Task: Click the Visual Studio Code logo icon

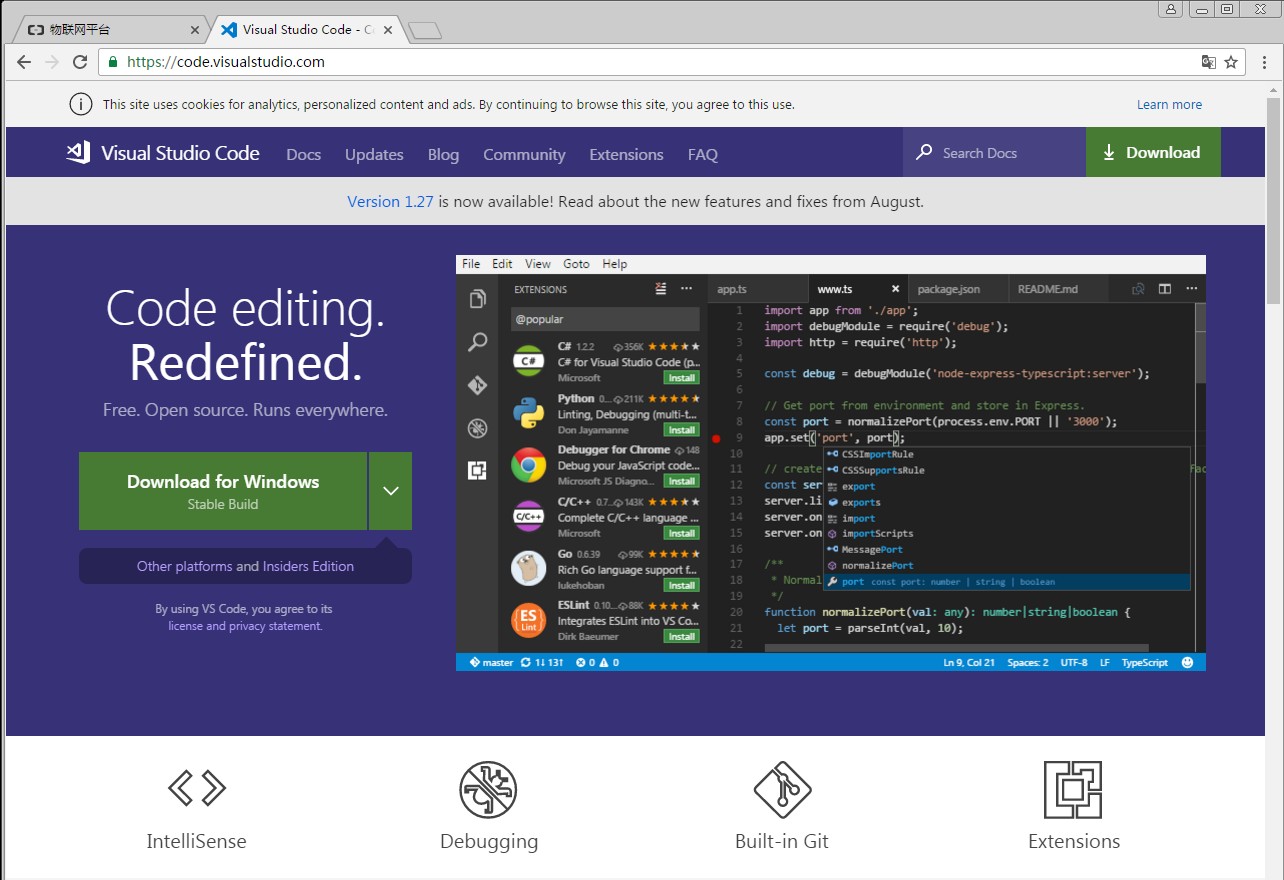Action: coord(78,152)
